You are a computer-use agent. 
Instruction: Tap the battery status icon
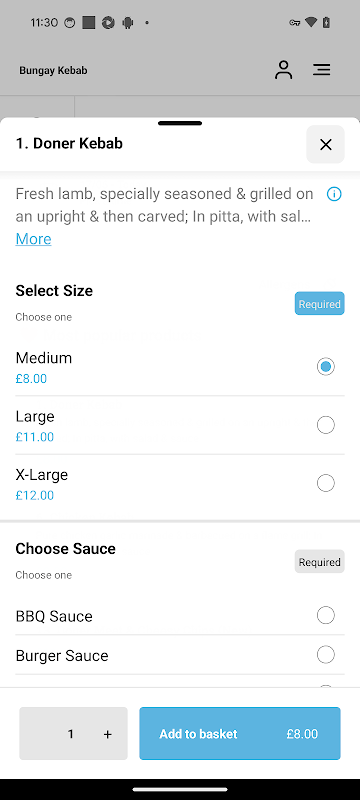pos(326,22)
